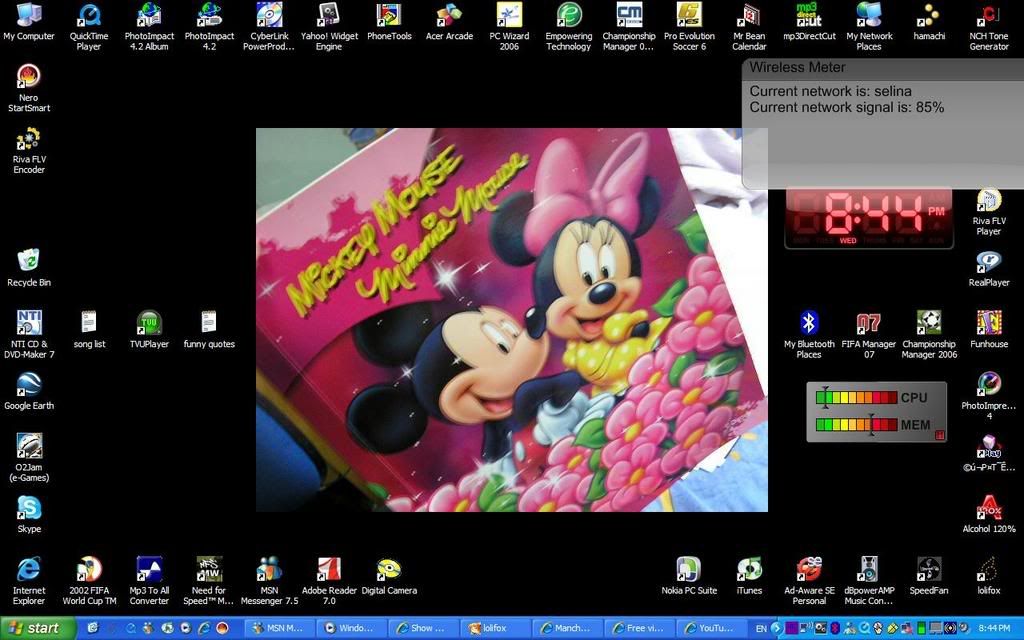Launch iTunes desktop shortcut
The width and height of the screenshot is (1024, 640).
click(749, 570)
